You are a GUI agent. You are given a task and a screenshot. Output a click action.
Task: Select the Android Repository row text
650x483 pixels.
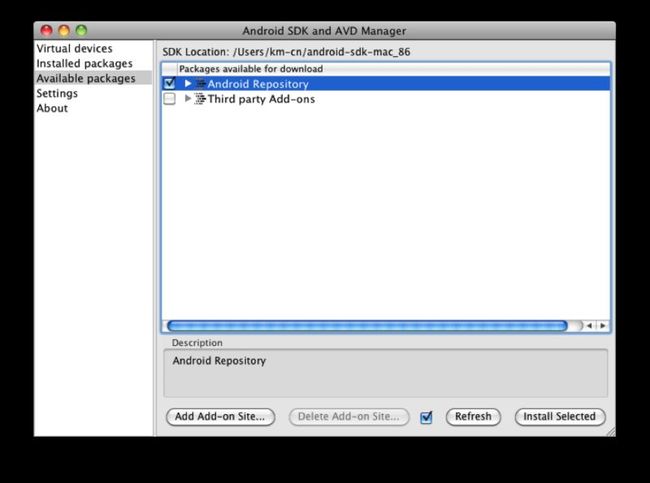[x=258, y=84]
